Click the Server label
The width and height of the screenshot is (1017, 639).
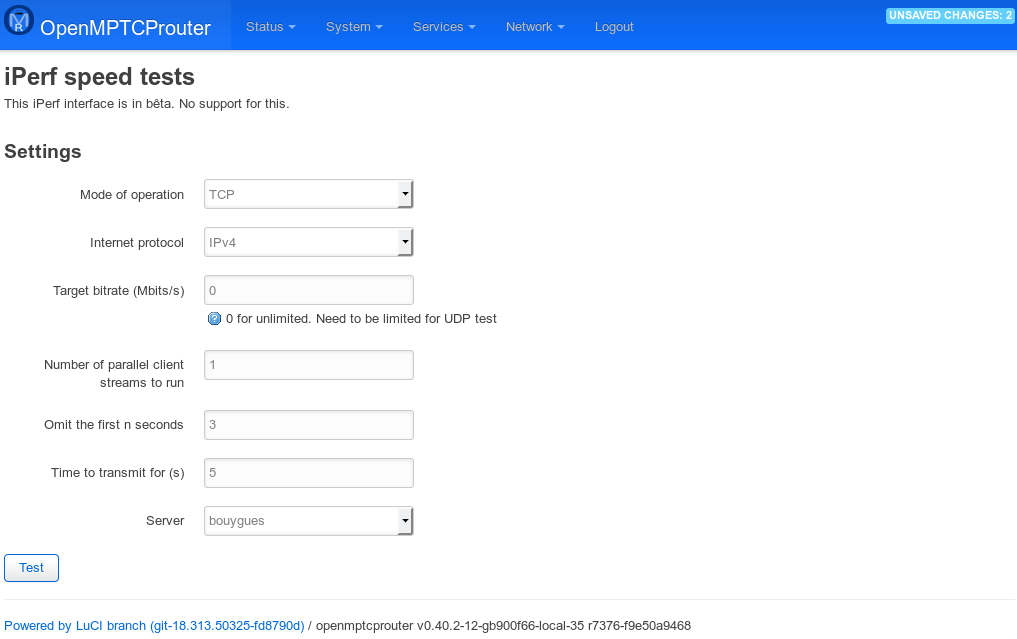(x=165, y=520)
